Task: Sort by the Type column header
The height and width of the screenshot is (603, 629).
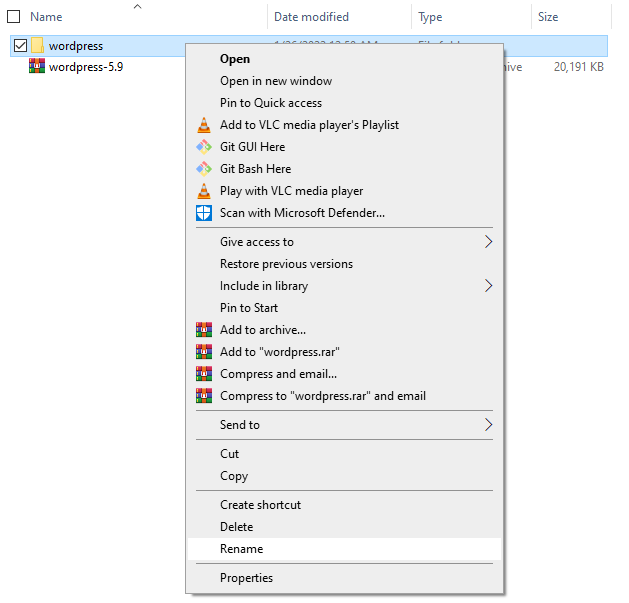Action: click(x=430, y=17)
